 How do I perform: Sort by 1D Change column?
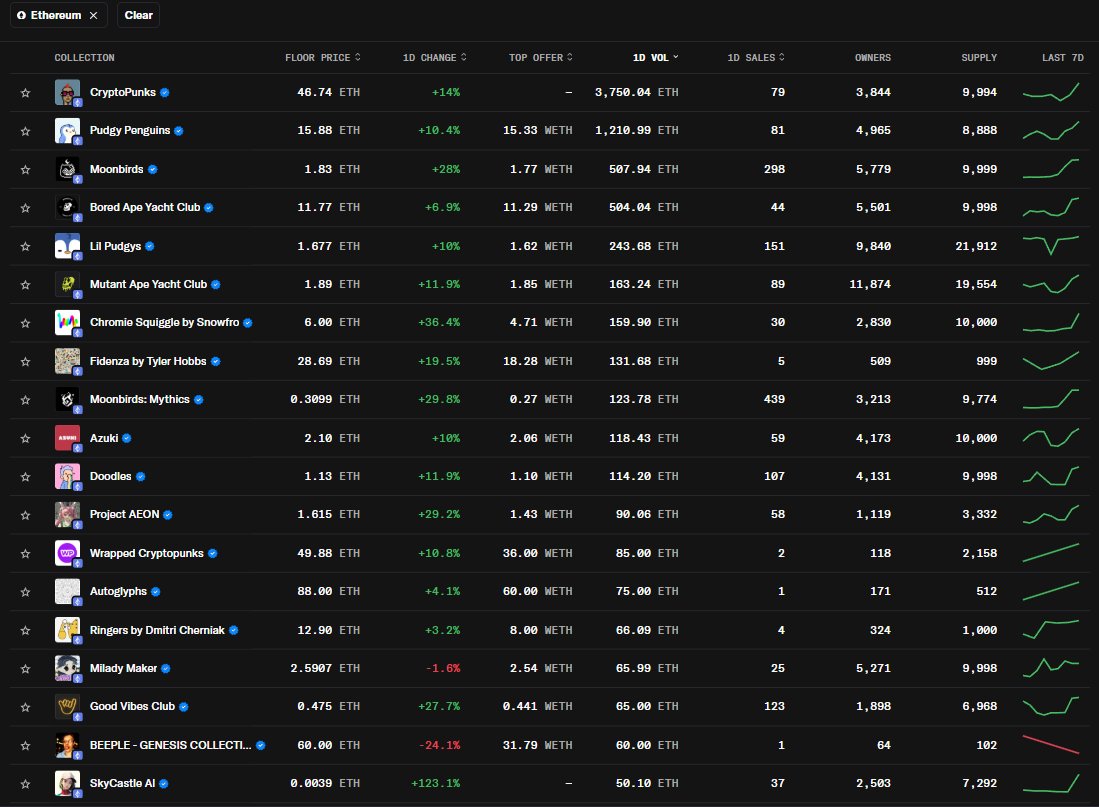tap(435, 57)
